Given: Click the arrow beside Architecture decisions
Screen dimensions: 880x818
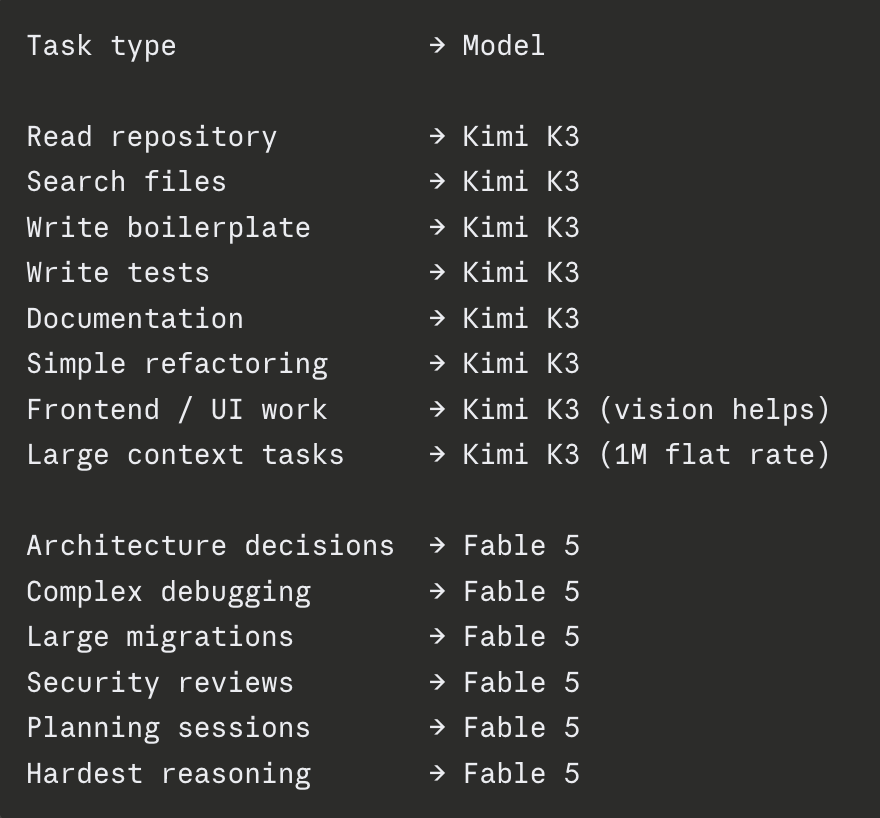Looking at the screenshot, I should [437, 545].
